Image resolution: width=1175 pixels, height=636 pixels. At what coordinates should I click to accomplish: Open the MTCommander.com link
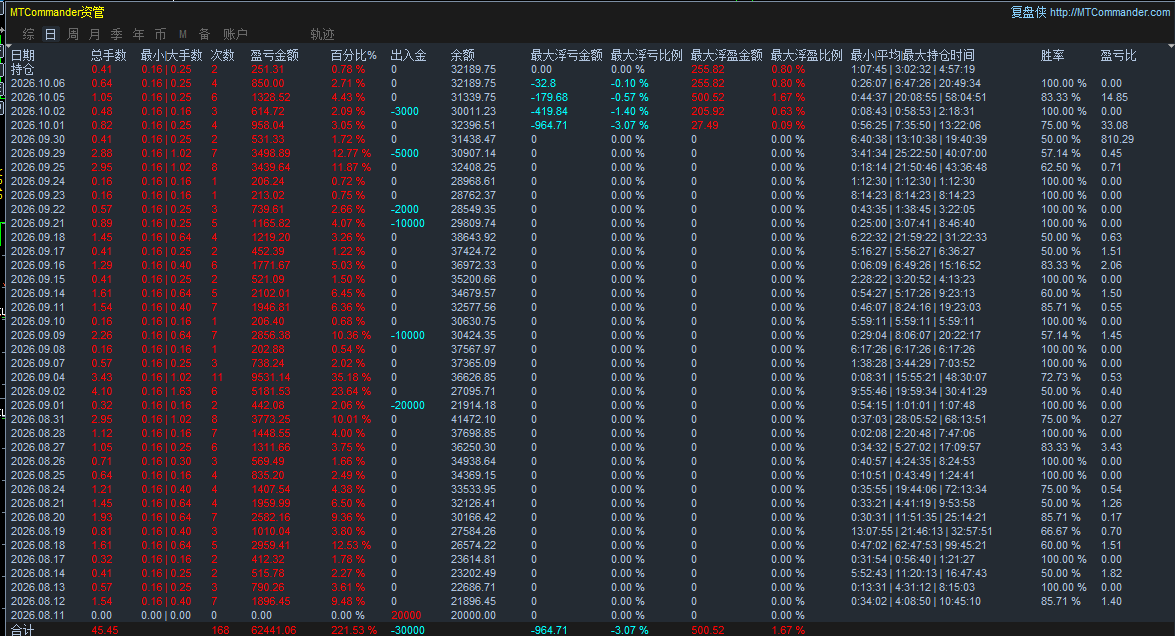1110,12
